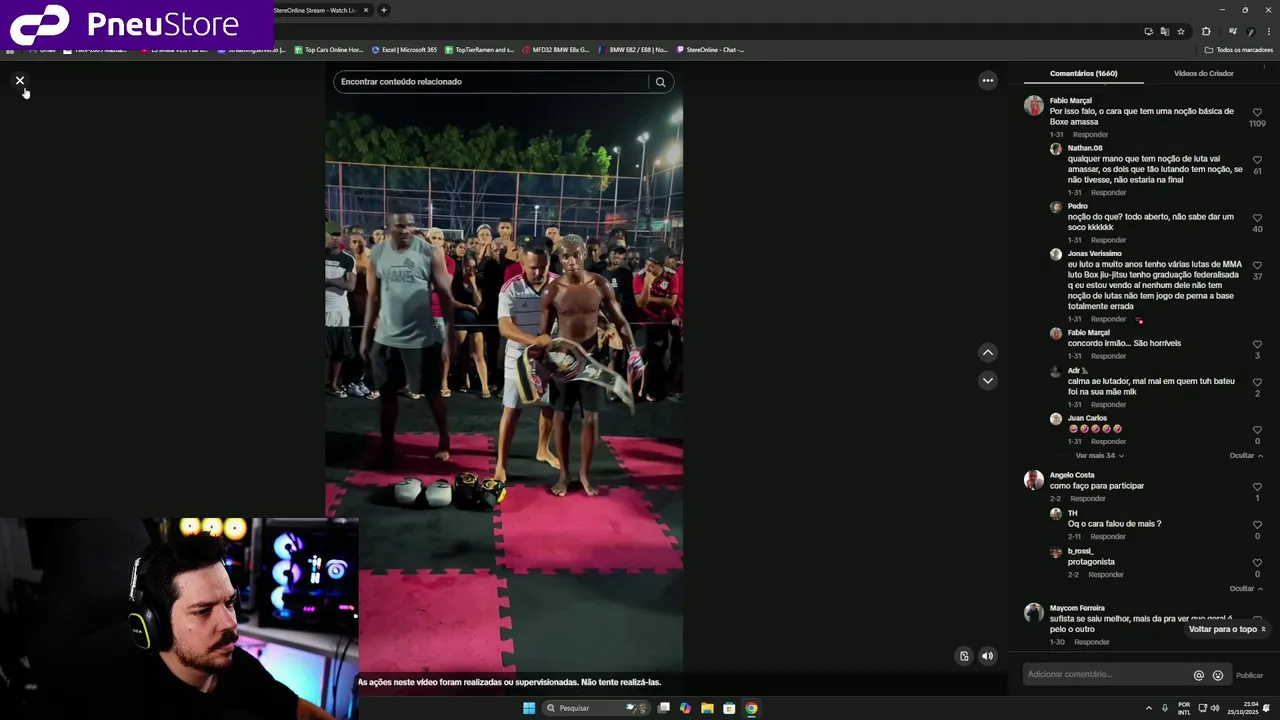Image resolution: width=1280 pixels, height=720 pixels.
Task: Go to next video with the down arrow
Action: (x=987, y=380)
